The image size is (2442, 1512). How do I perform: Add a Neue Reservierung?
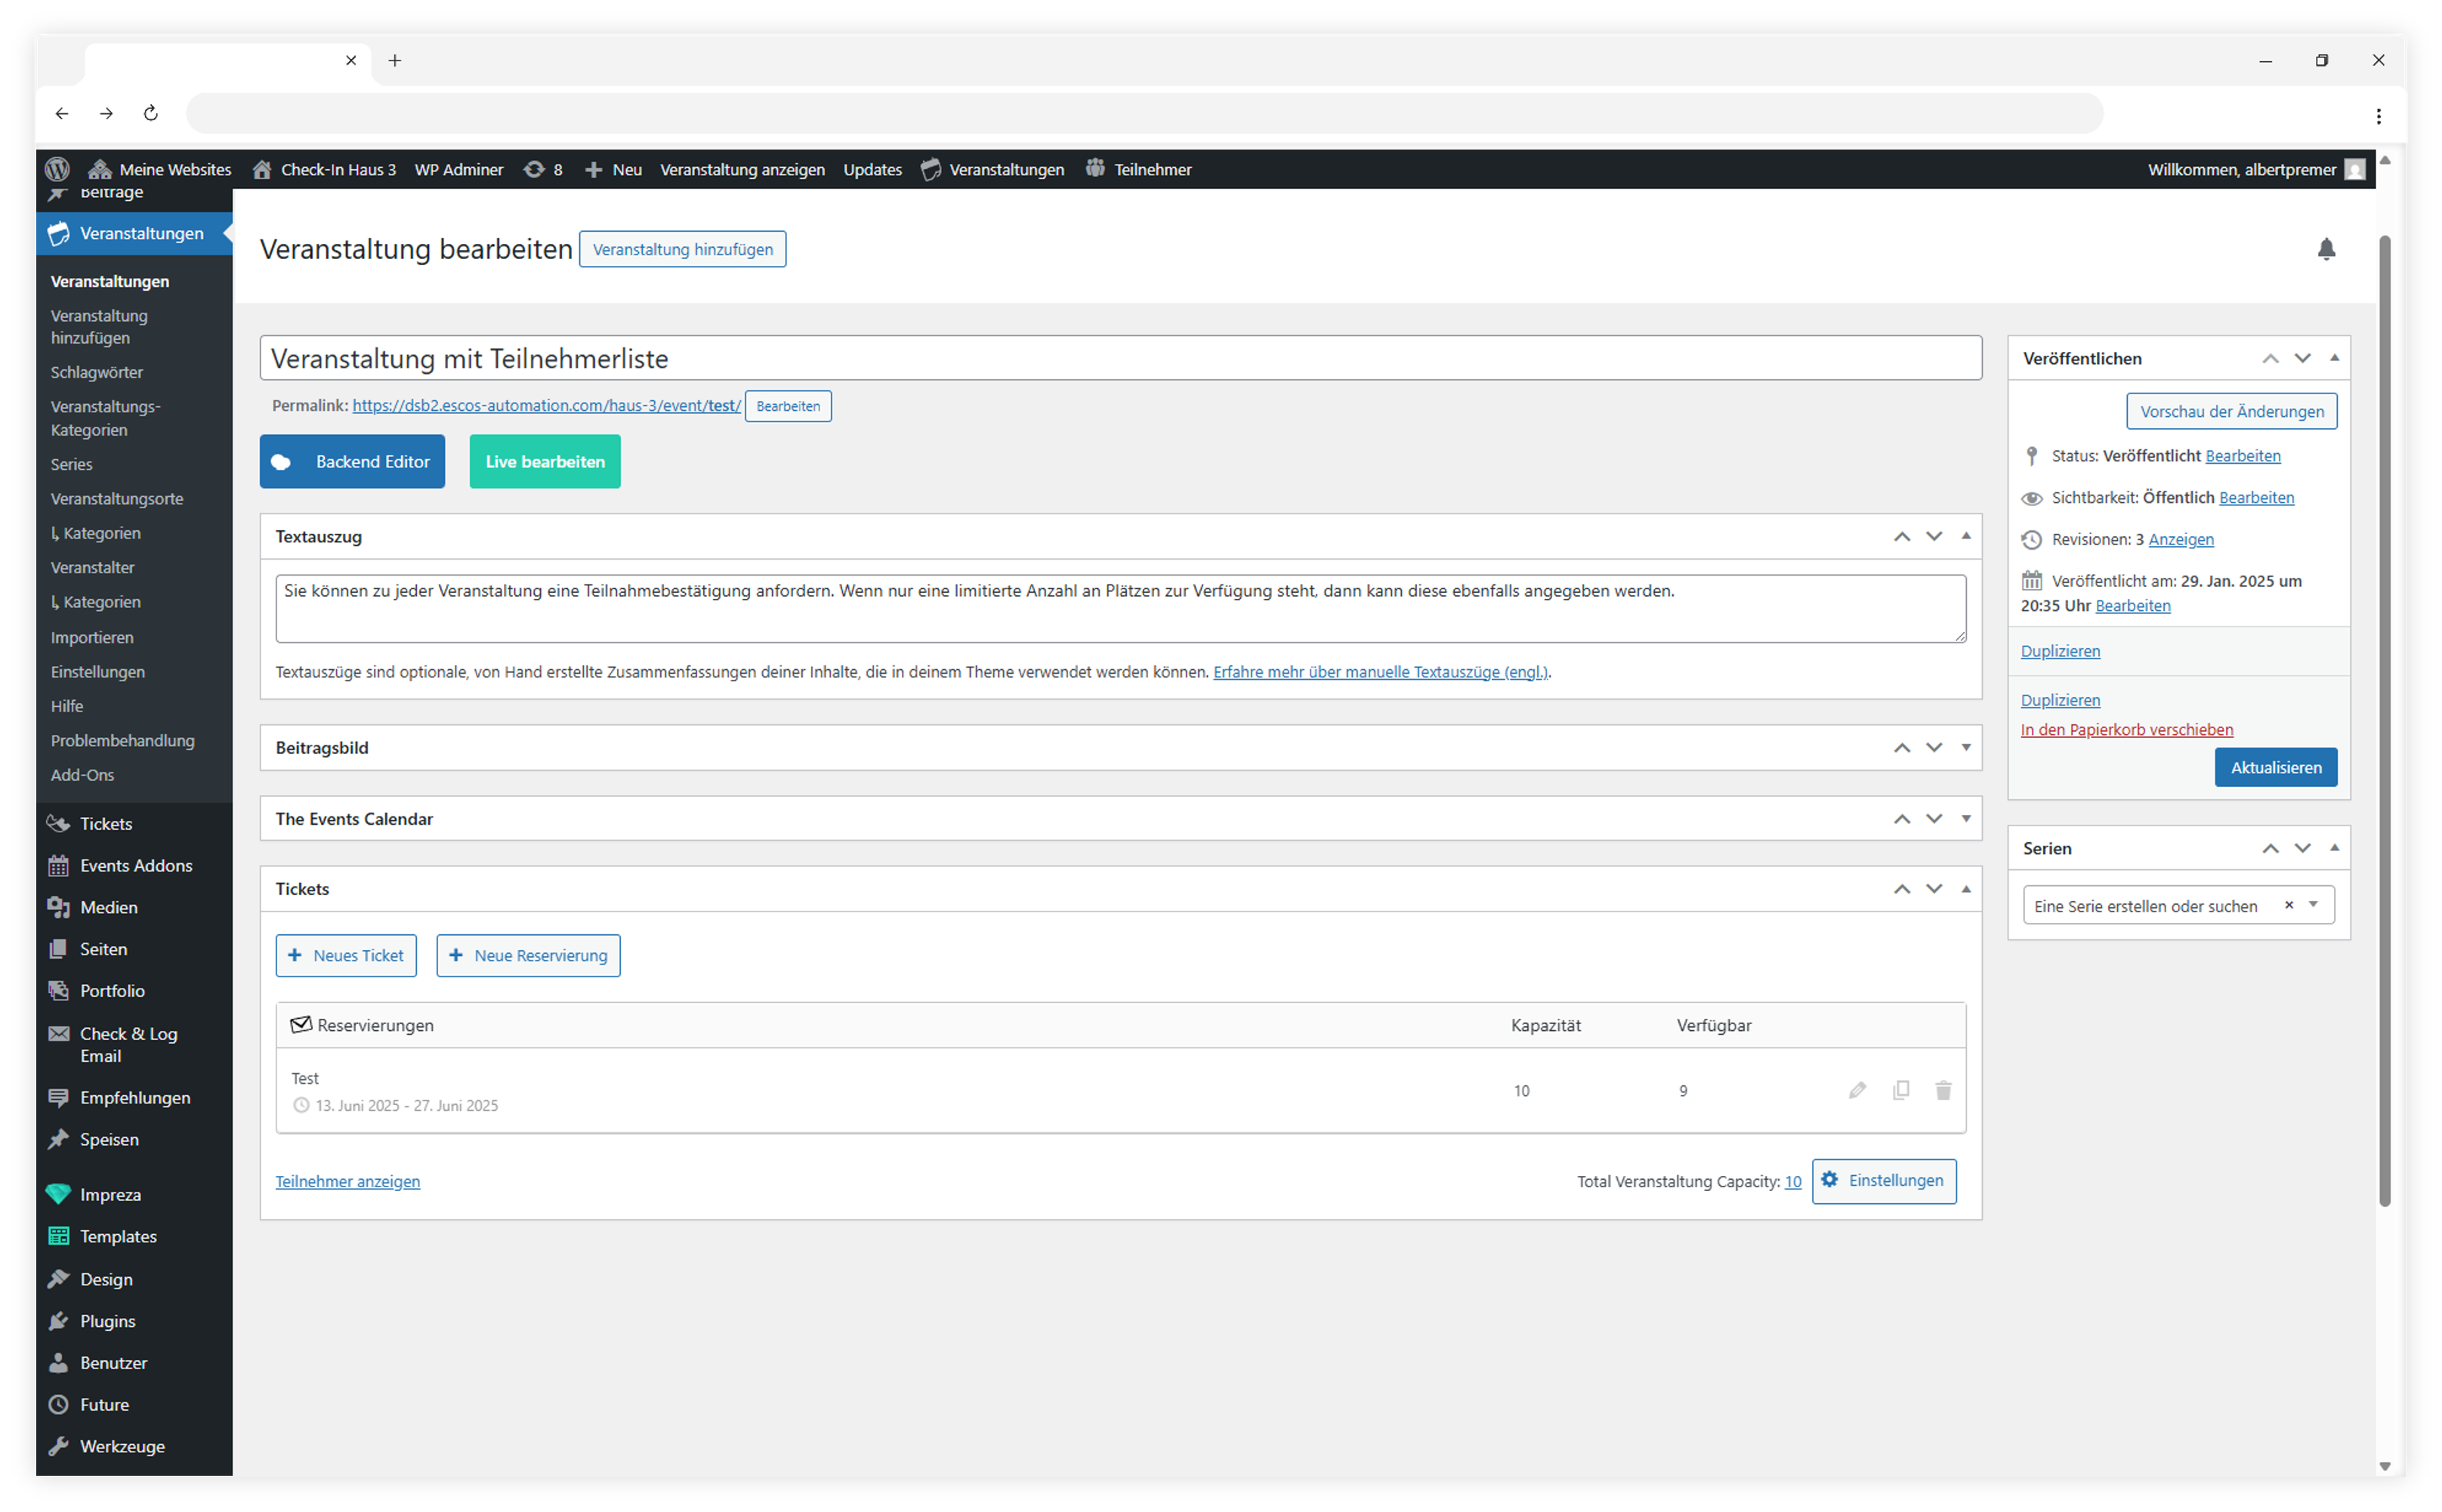point(528,956)
